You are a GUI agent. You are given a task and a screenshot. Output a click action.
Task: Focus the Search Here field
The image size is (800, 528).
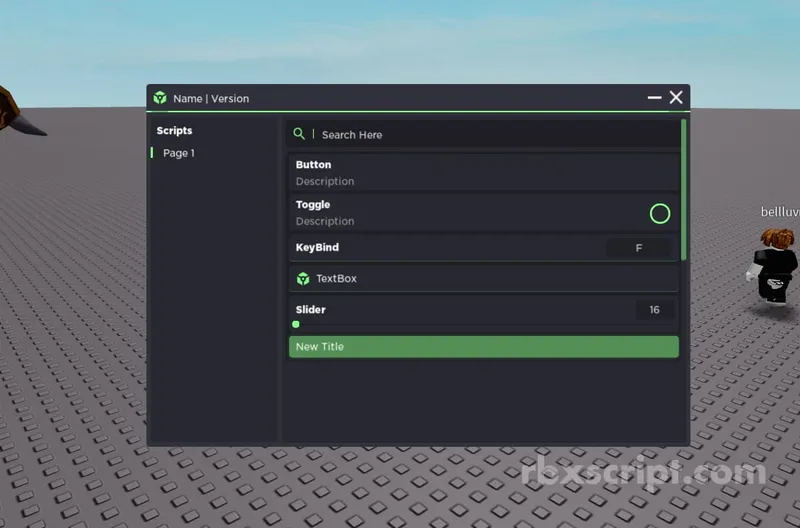click(483, 134)
